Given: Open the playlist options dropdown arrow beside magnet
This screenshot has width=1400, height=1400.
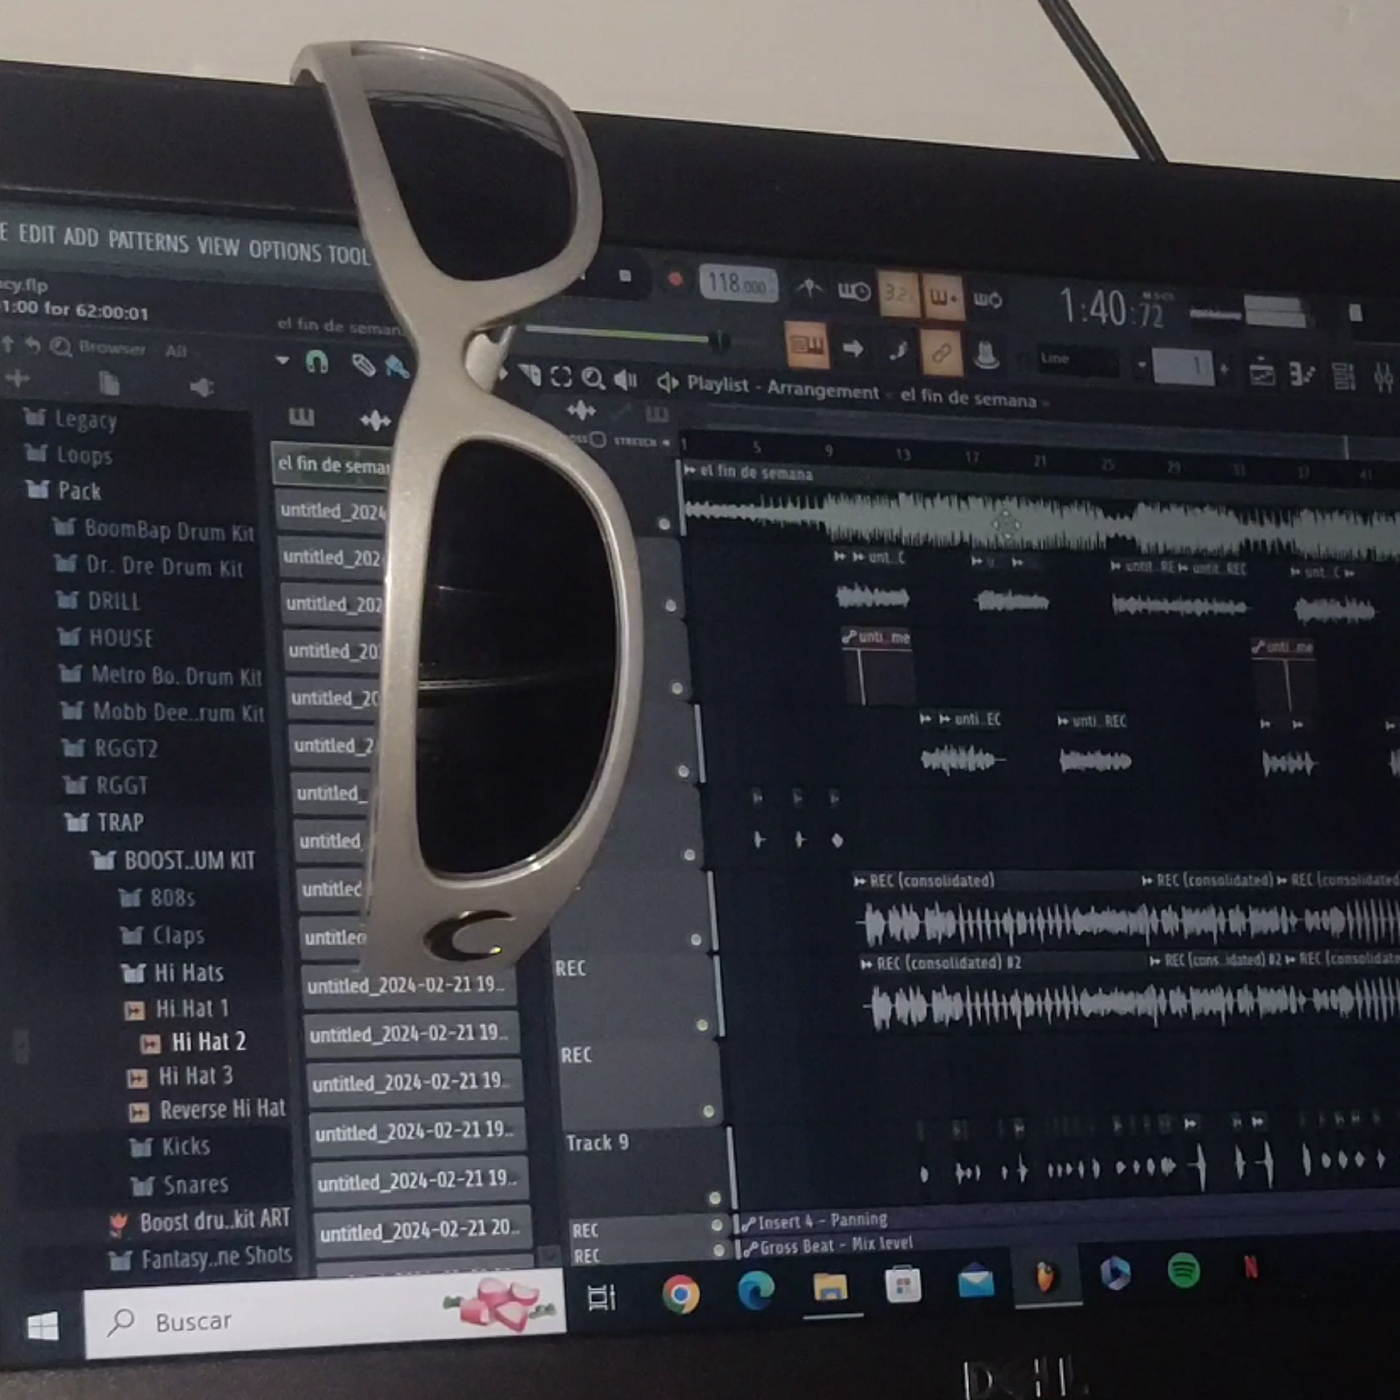Looking at the screenshot, I should tap(282, 361).
